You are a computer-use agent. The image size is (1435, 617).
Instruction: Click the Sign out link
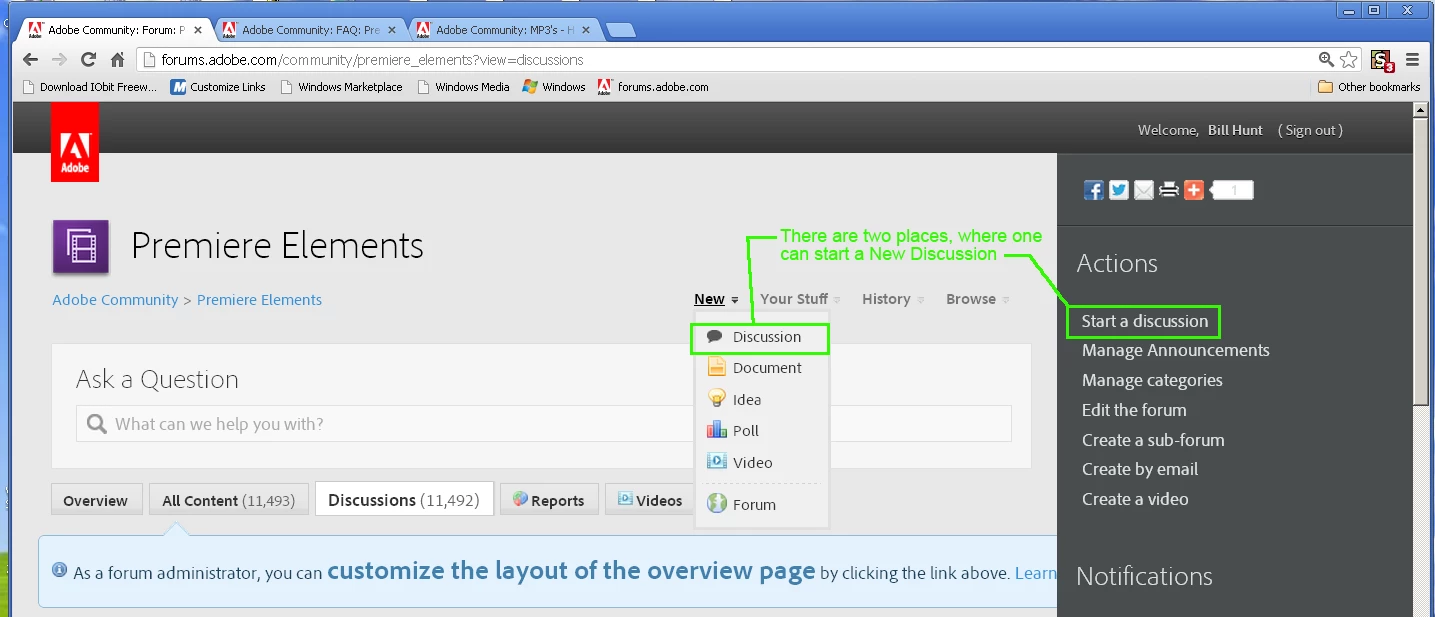[1311, 130]
